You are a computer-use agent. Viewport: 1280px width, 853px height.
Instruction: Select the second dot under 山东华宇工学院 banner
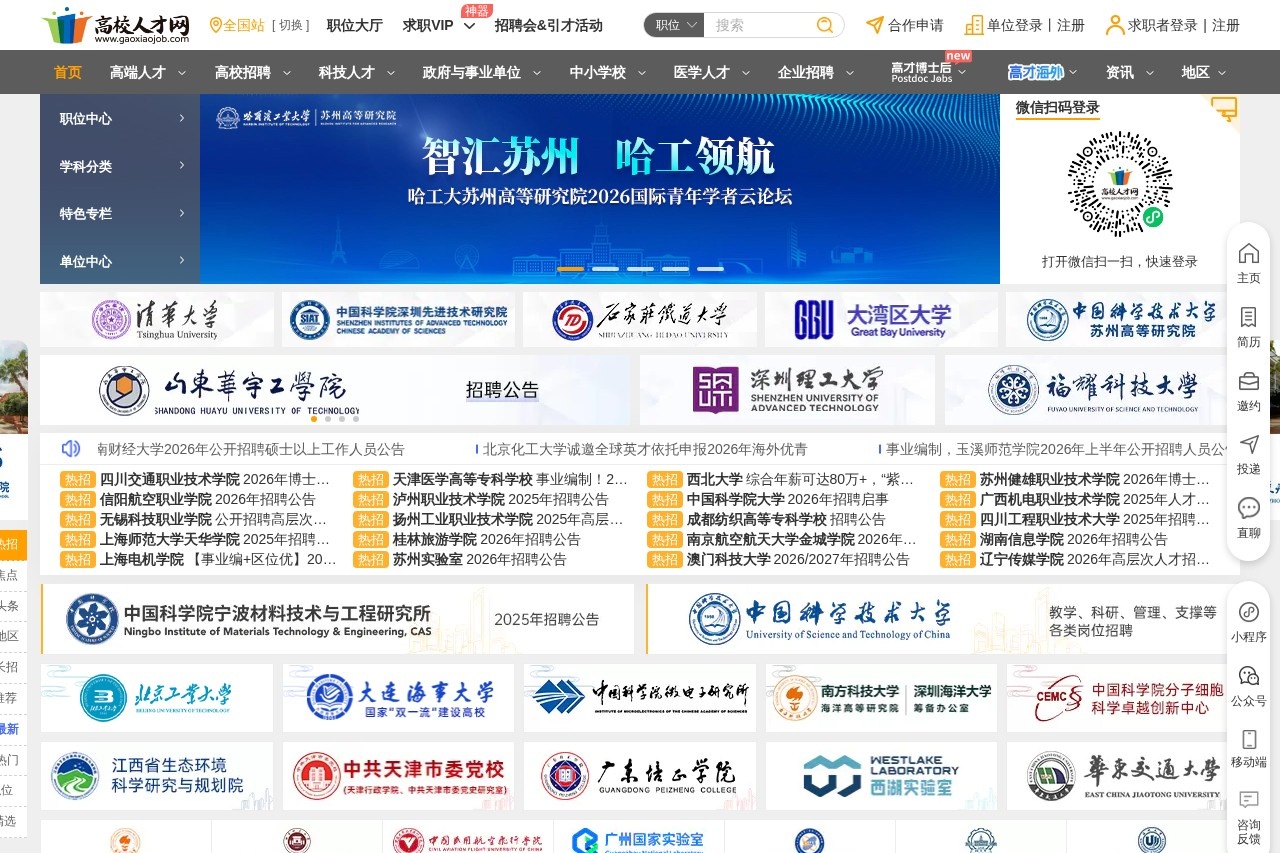(x=328, y=419)
